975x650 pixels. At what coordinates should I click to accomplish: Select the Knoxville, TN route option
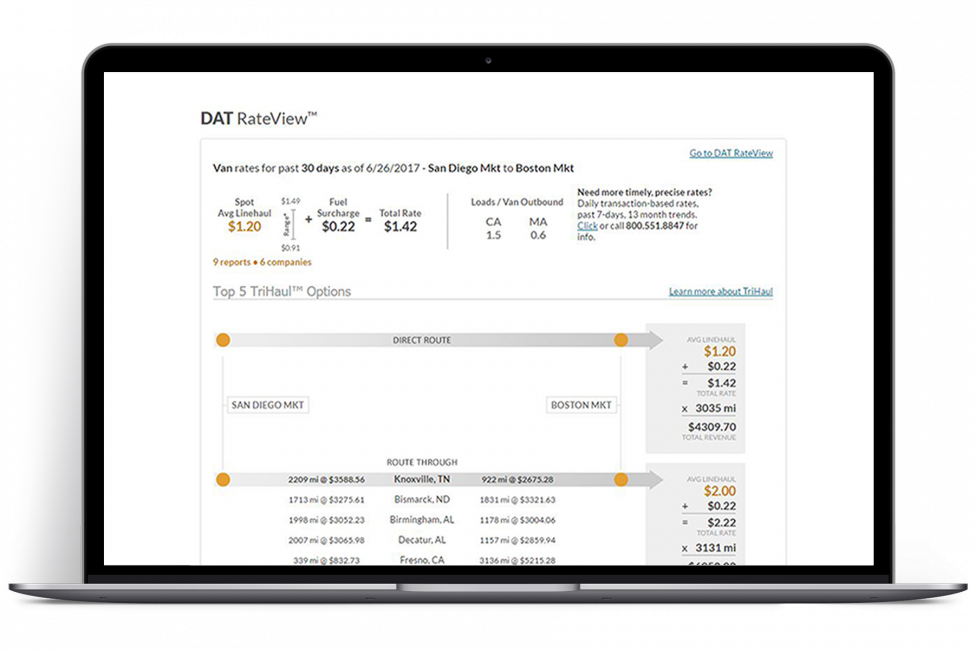click(422, 479)
